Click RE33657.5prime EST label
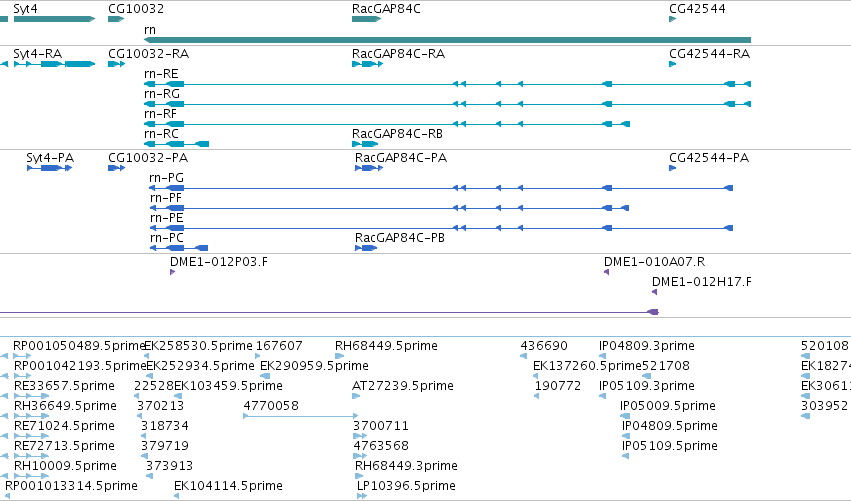 click(x=64, y=386)
